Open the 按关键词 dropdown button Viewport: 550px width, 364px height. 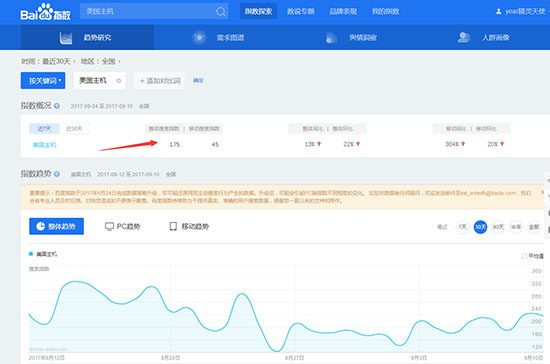pos(43,81)
